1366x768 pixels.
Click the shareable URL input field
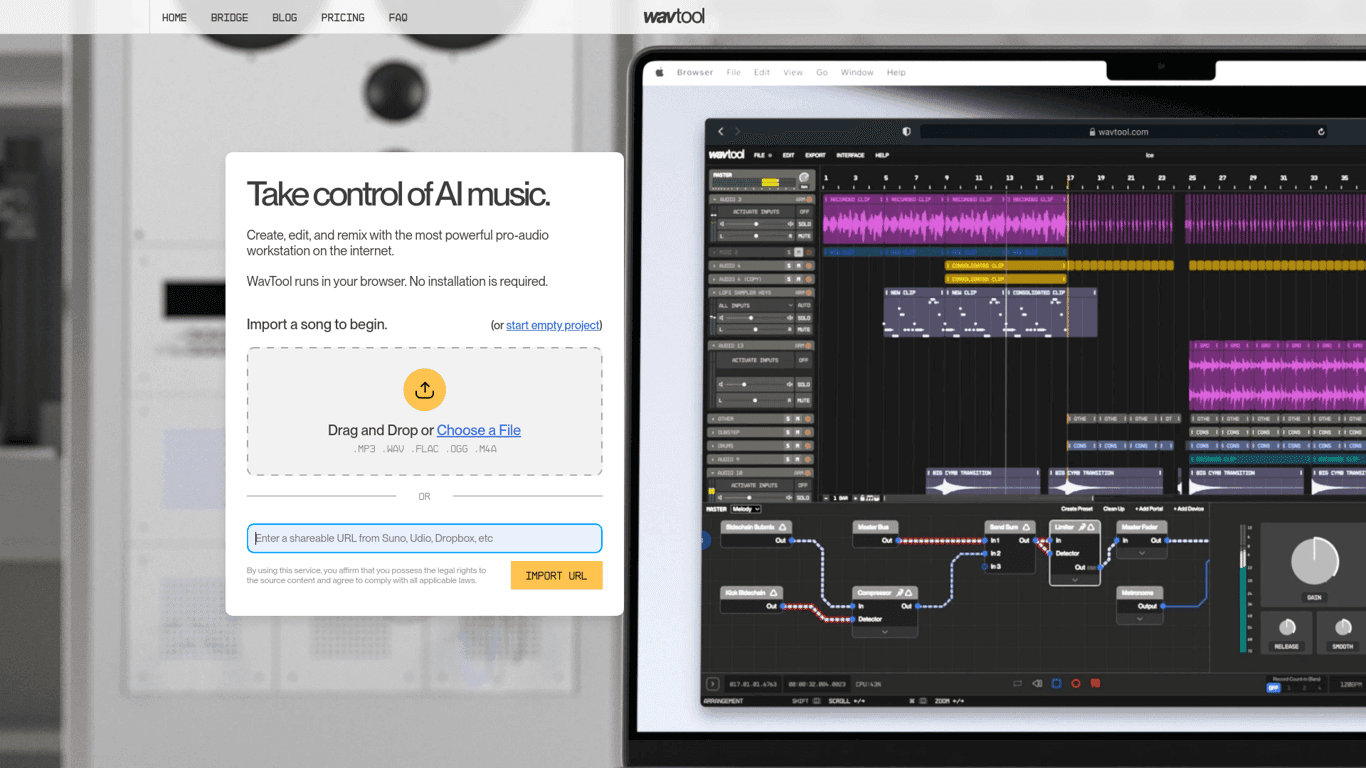coord(424,538)
